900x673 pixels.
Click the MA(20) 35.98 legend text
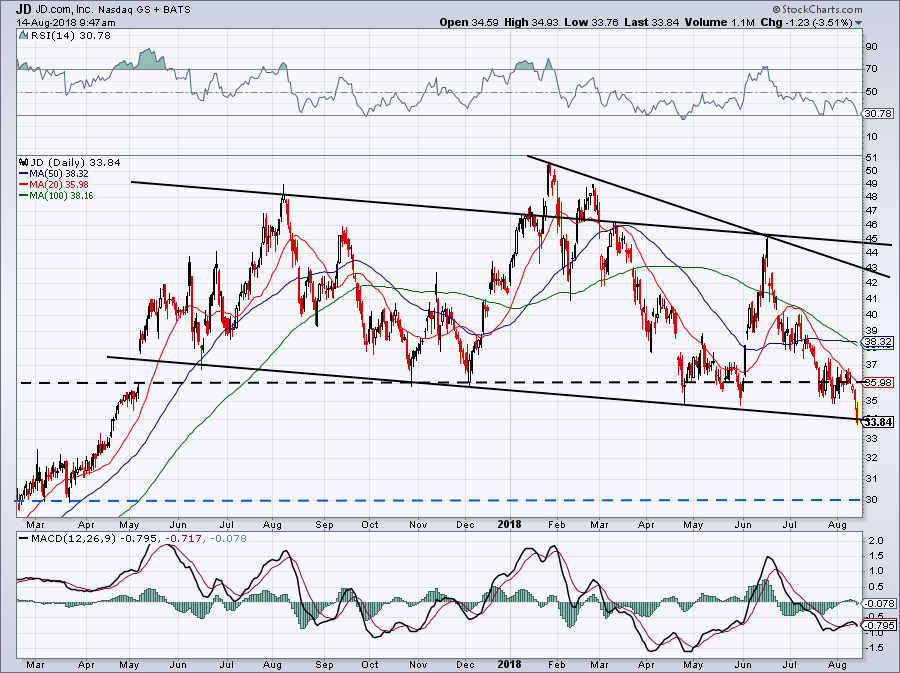coord(59,184)
